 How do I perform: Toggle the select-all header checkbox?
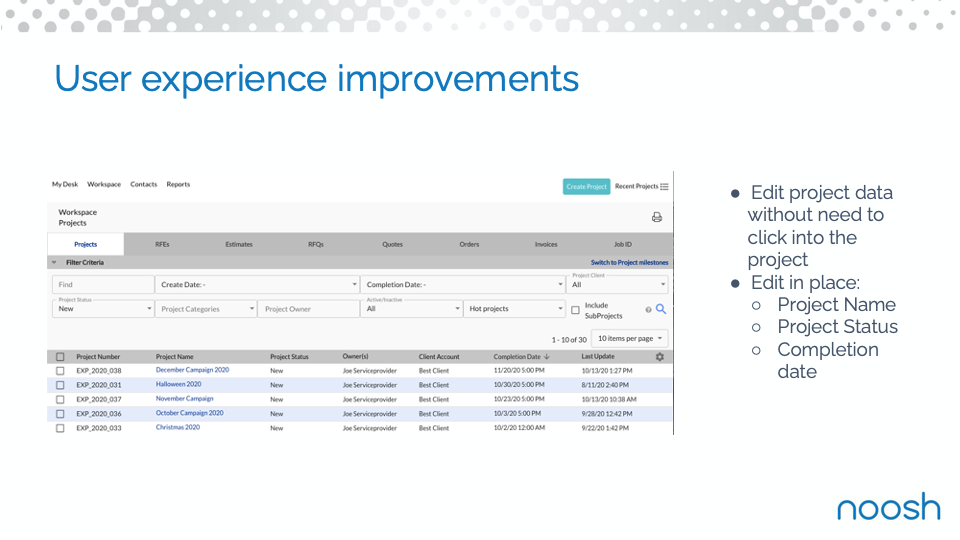click(60, 357)
